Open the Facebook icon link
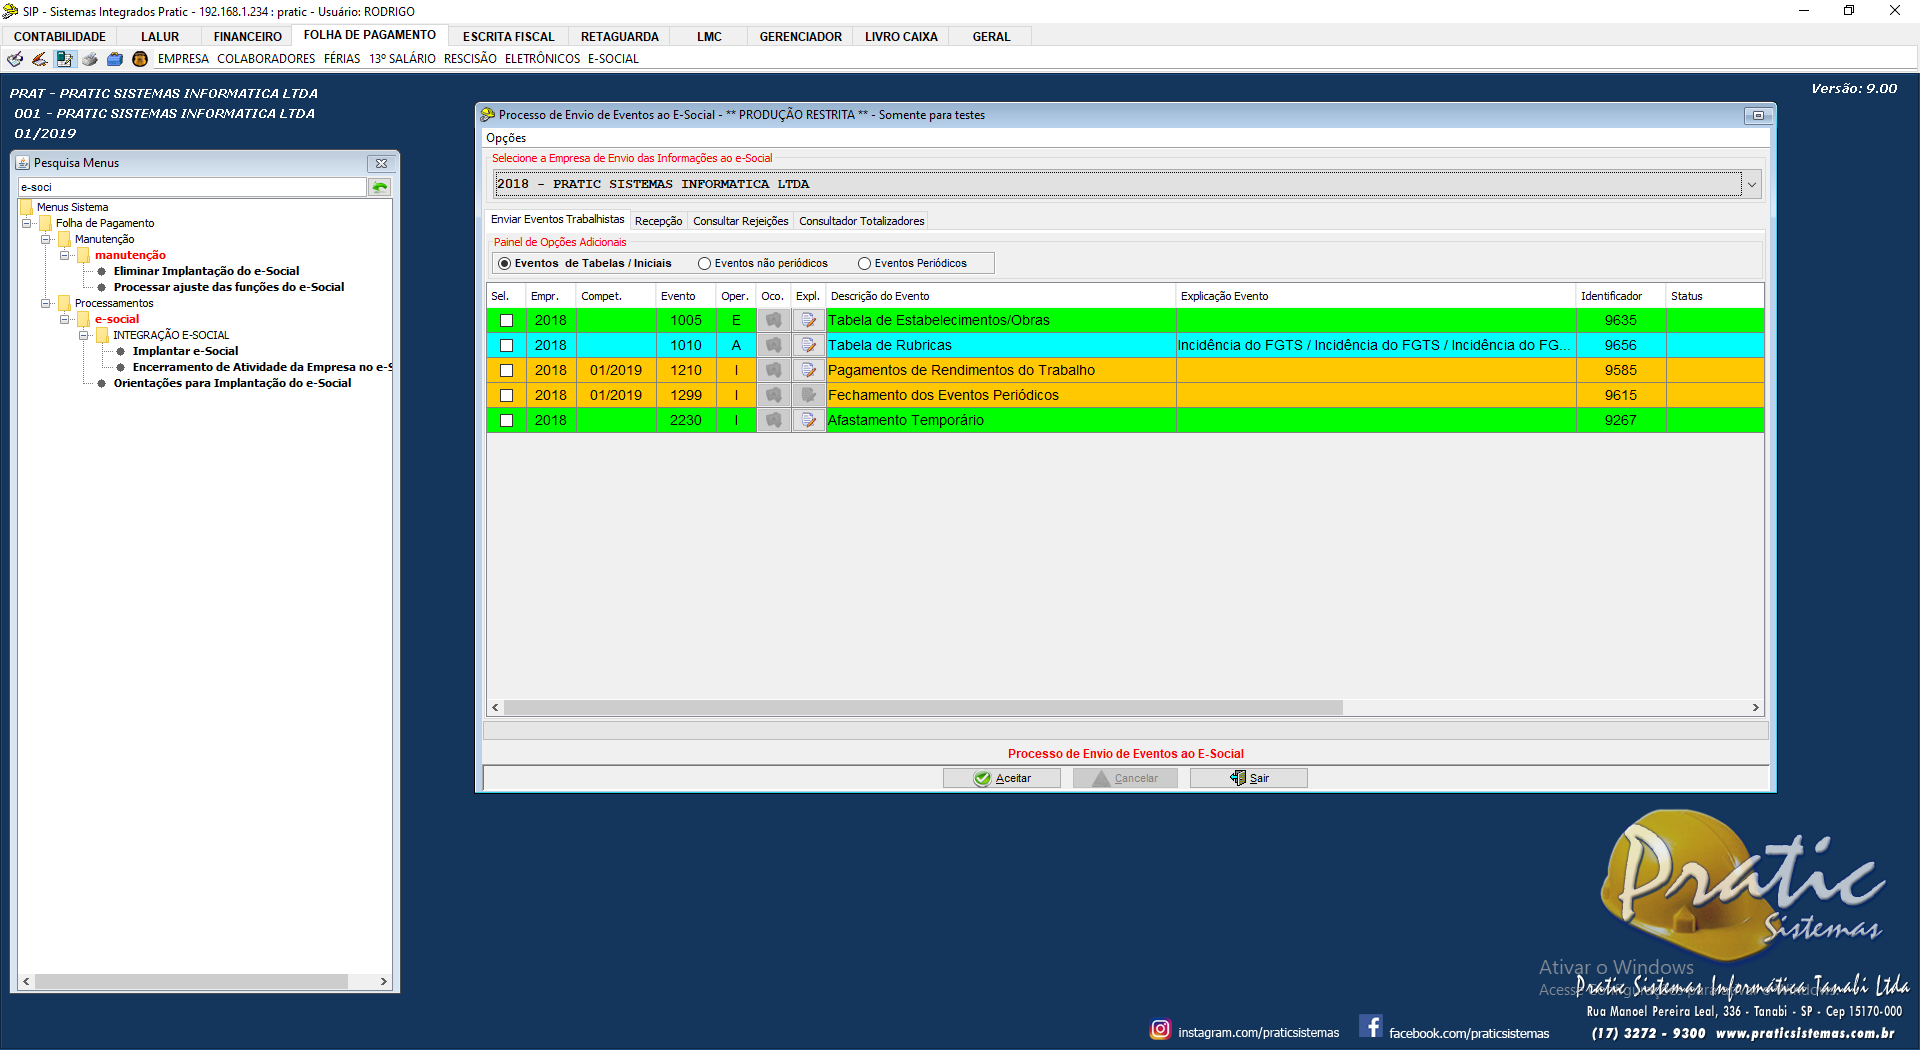1920x1050 pixels. click(1370, 1027)
